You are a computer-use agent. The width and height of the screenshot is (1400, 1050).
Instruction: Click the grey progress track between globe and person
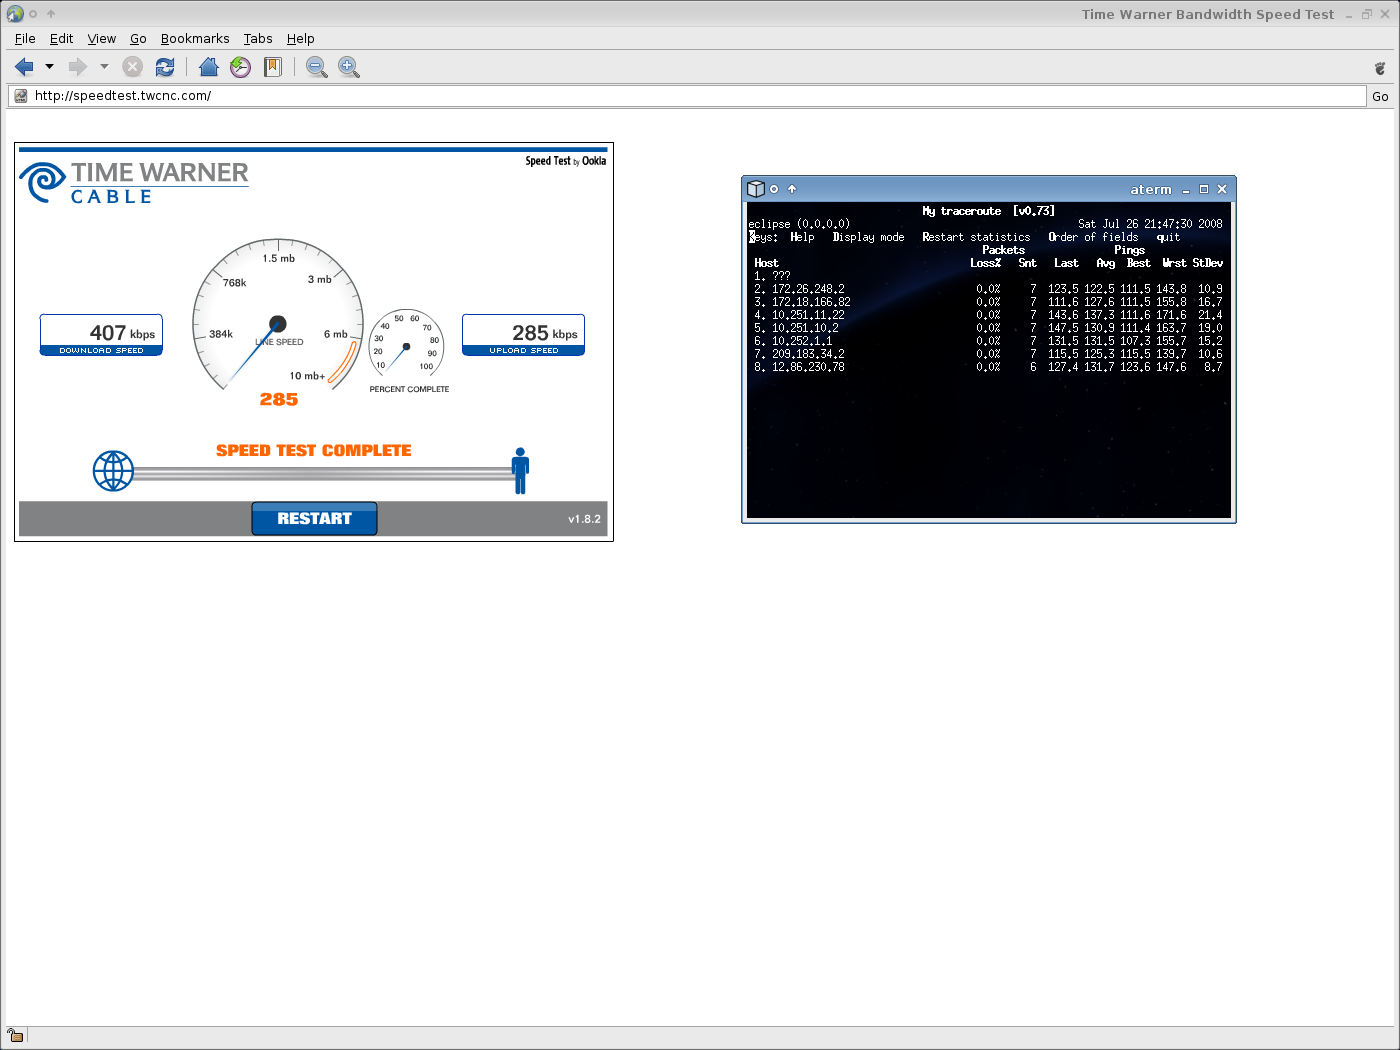tap(323, 473)
